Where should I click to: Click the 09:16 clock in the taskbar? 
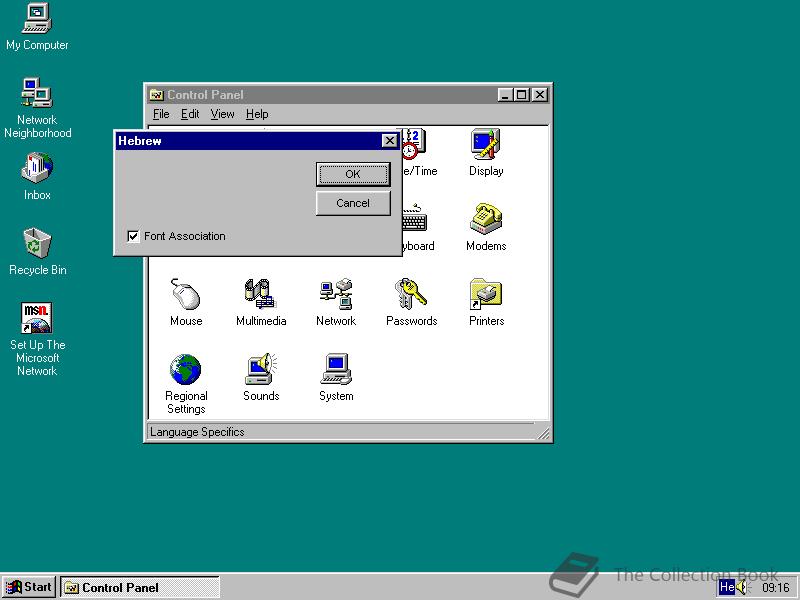tap(776, 588)
